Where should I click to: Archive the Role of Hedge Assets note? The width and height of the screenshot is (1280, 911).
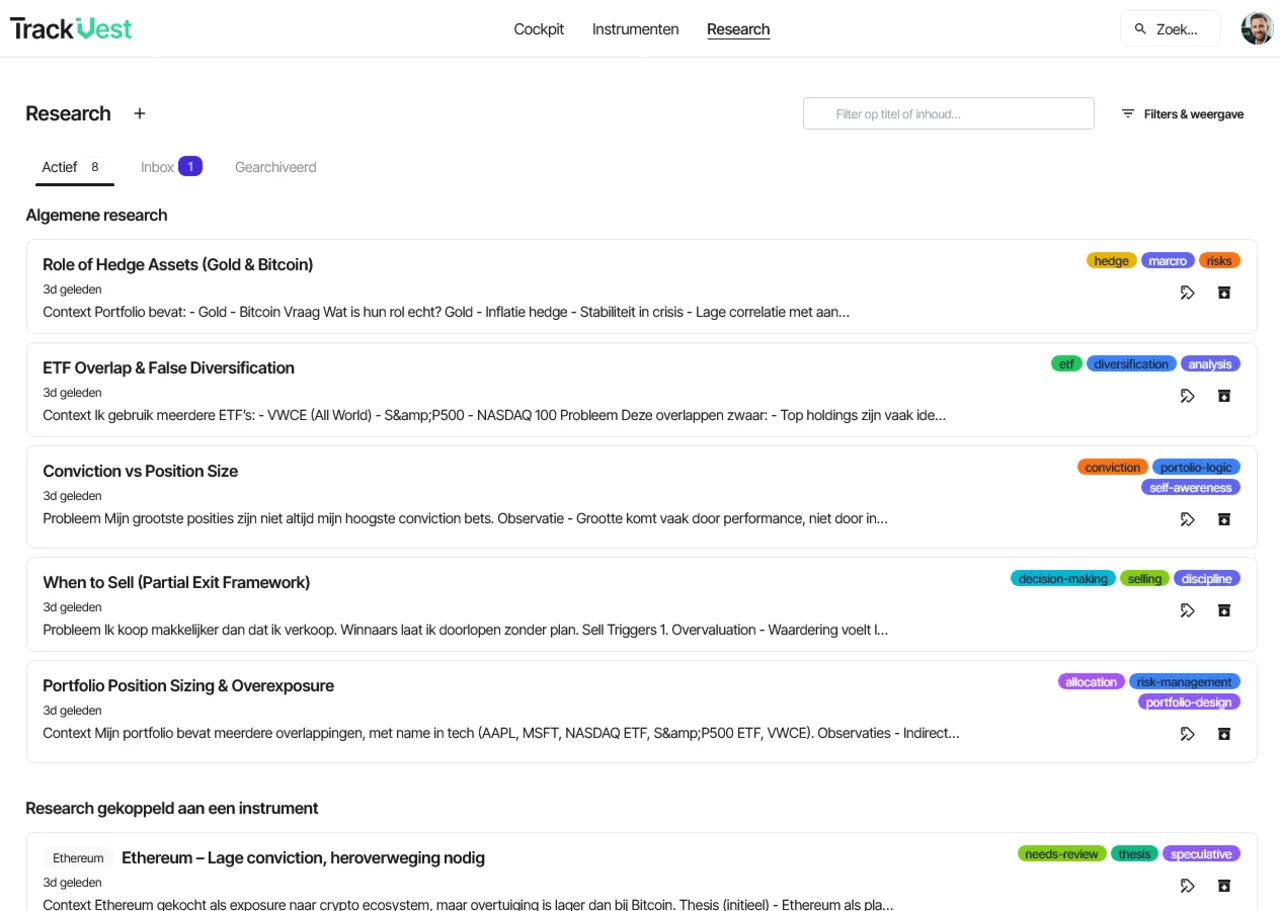coord(1224,293)
